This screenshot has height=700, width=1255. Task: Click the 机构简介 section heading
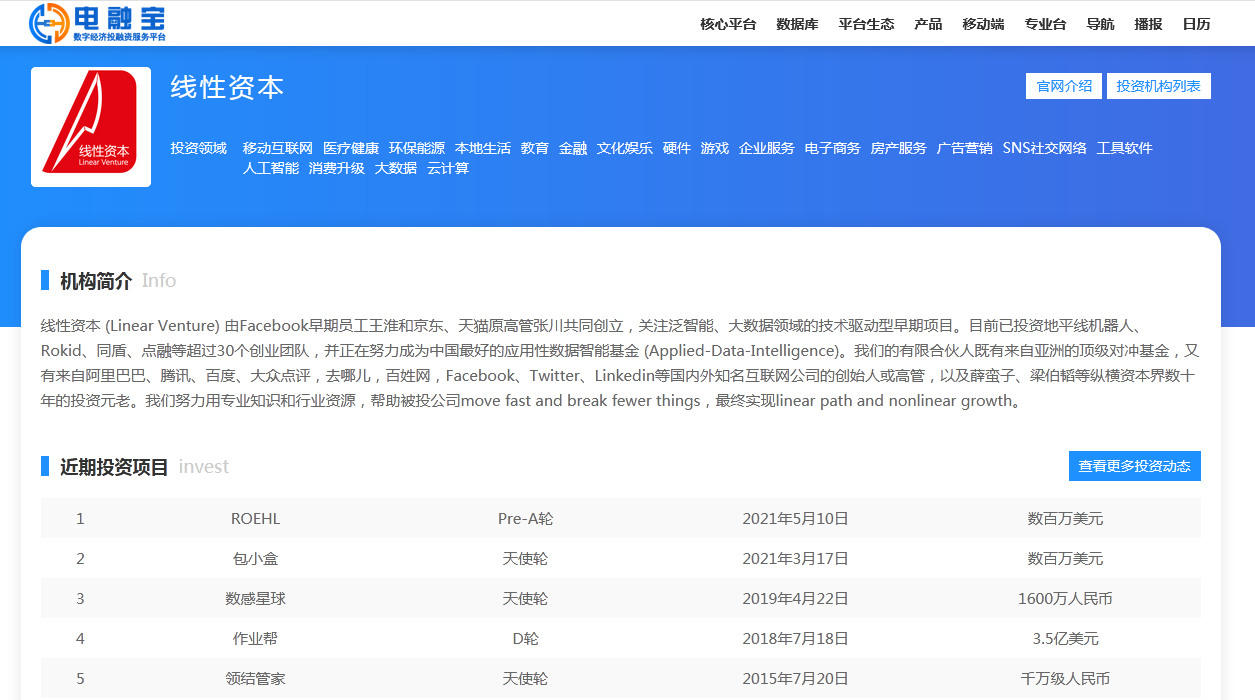[x=96, y=281]
